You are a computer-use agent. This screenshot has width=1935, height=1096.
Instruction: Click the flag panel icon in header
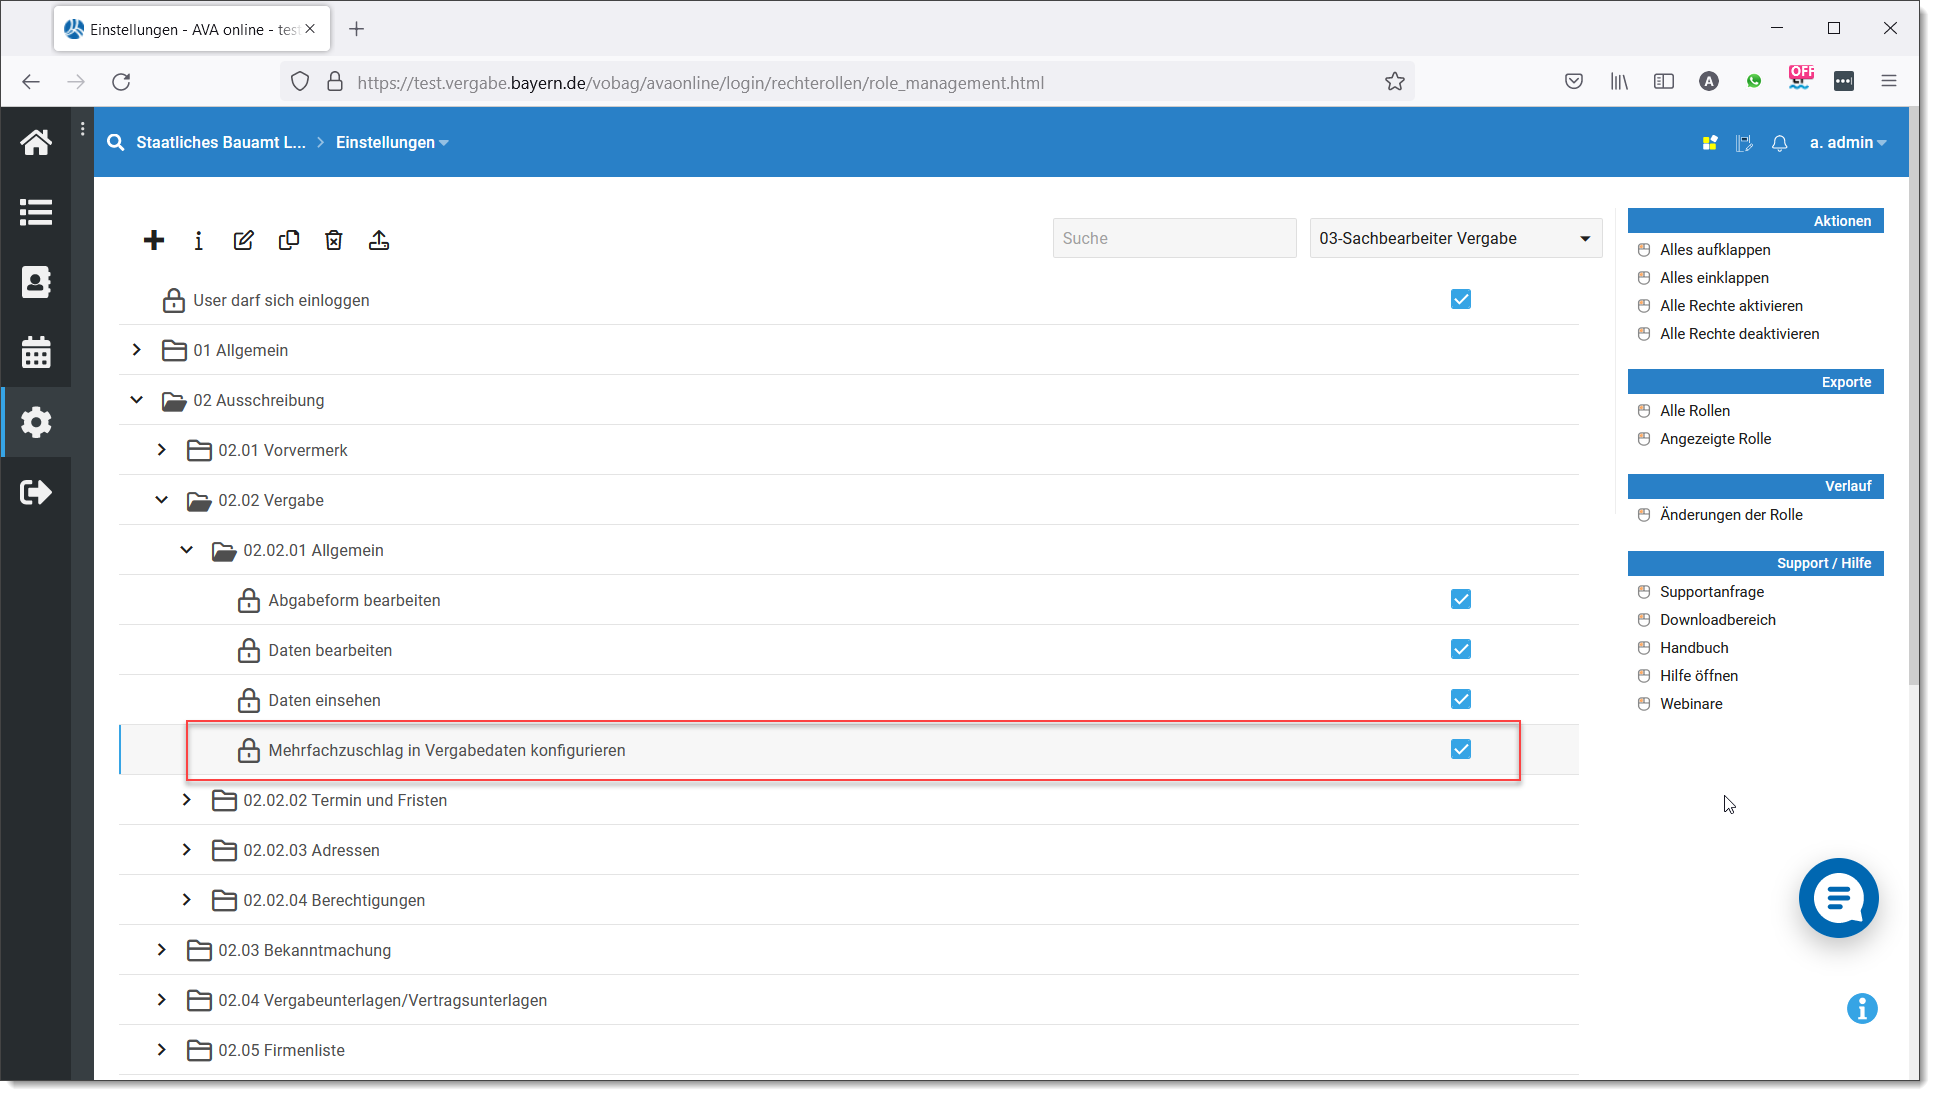(1744, 143)
